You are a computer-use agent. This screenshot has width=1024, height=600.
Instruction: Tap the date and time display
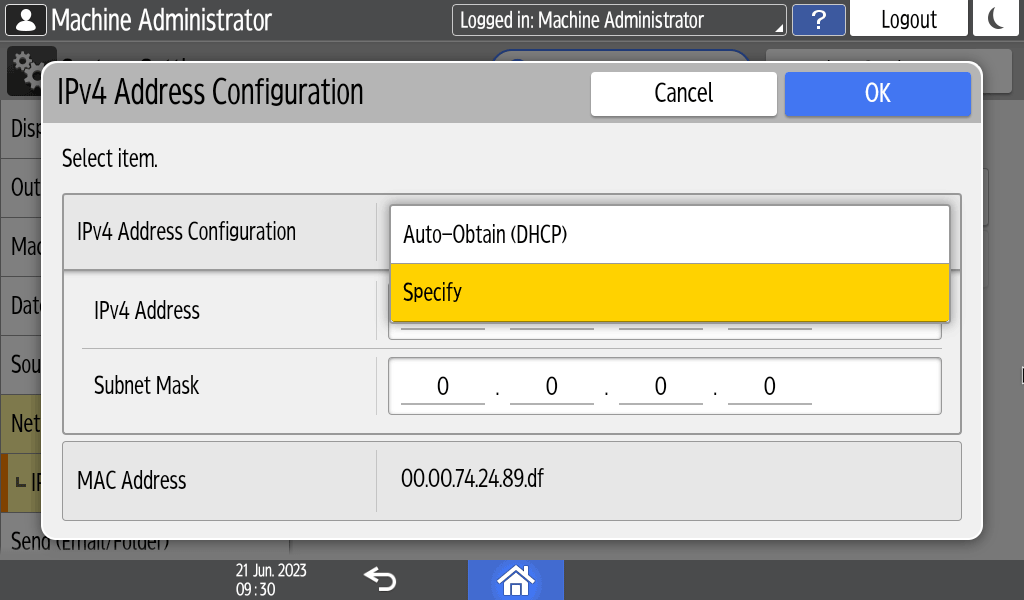pyautogui.click(x=271, y=579)
